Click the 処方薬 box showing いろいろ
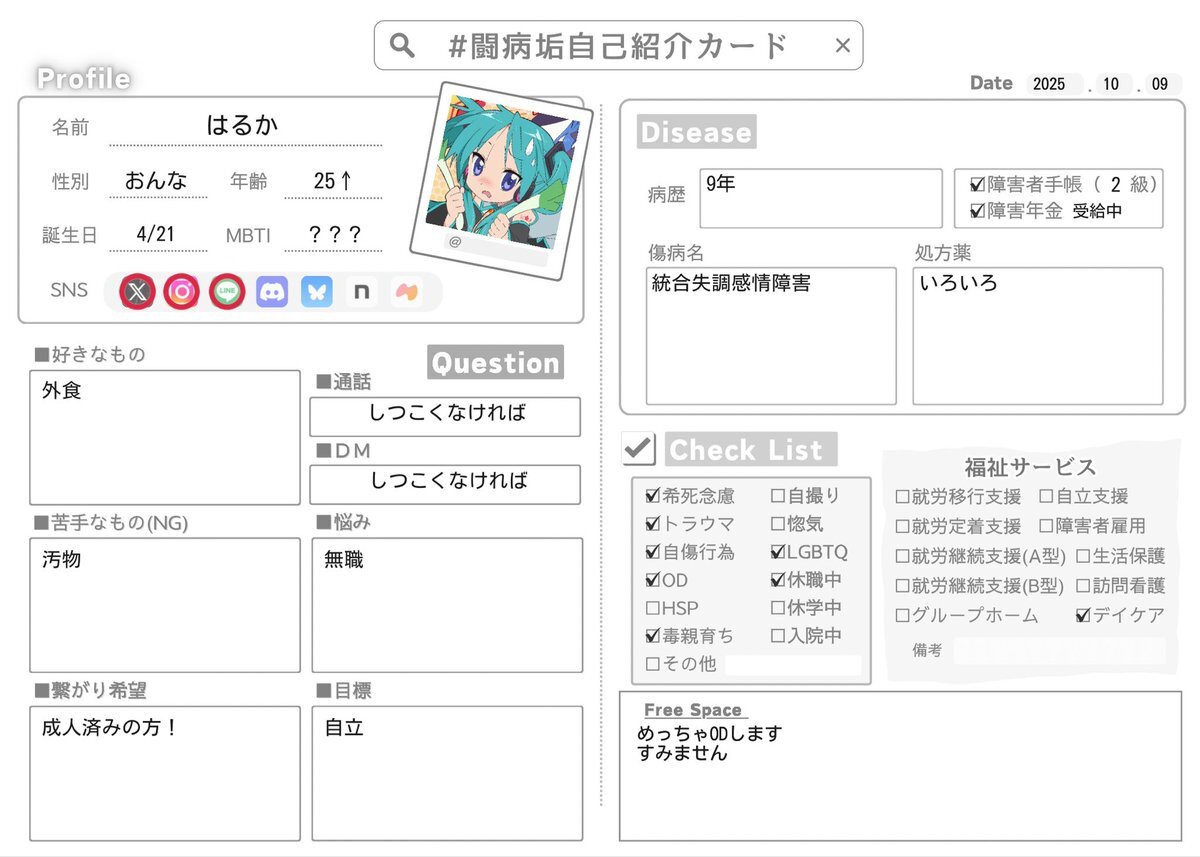The width and height of the screenshot is (1200, 857). [1038, 335]
